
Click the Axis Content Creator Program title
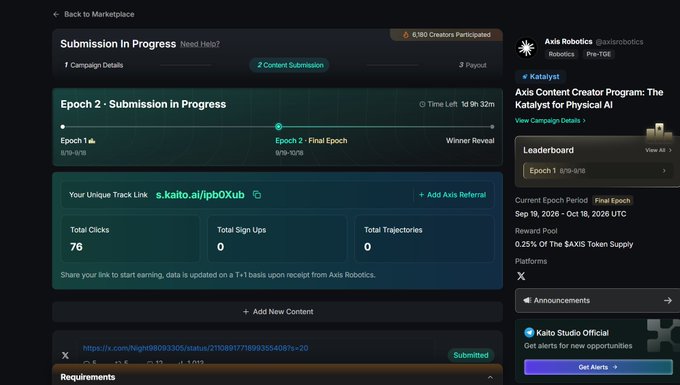pyautogui.click(x=589, y=98)
